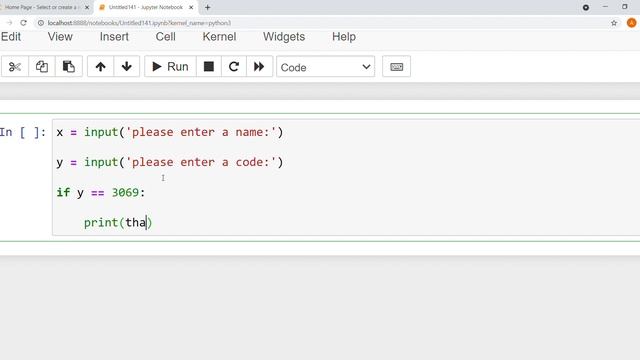Open the Widgets menu
Screen dimensions: 640x360
click(284, 37)
